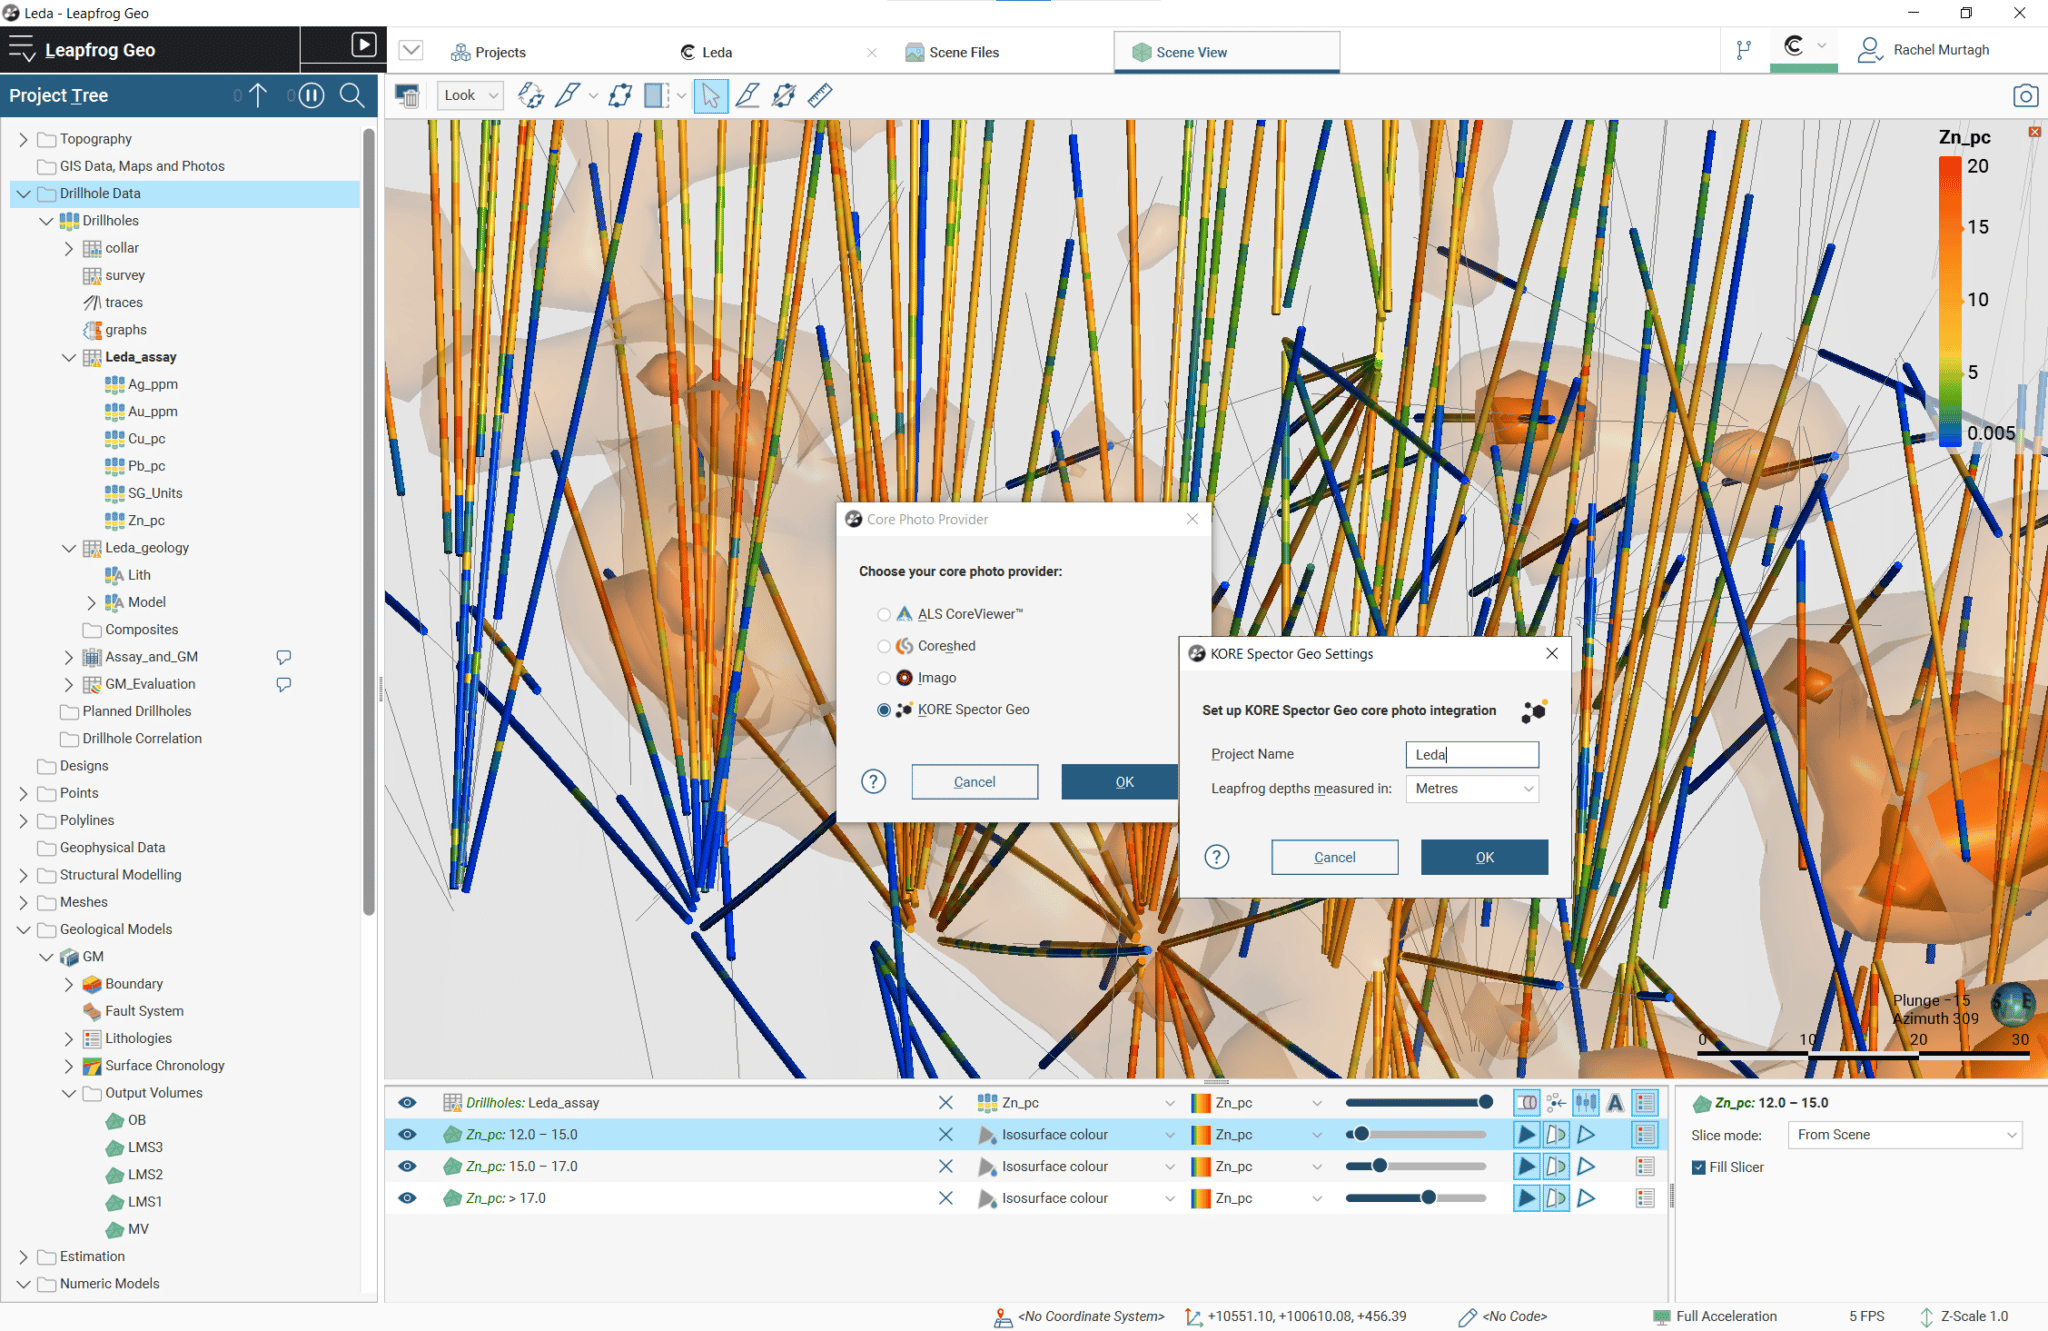The height and width of the screenshot is (1331, 2048).
Task: Open Slice mode From Scene dropdown
Action: click(1904, 1135)
